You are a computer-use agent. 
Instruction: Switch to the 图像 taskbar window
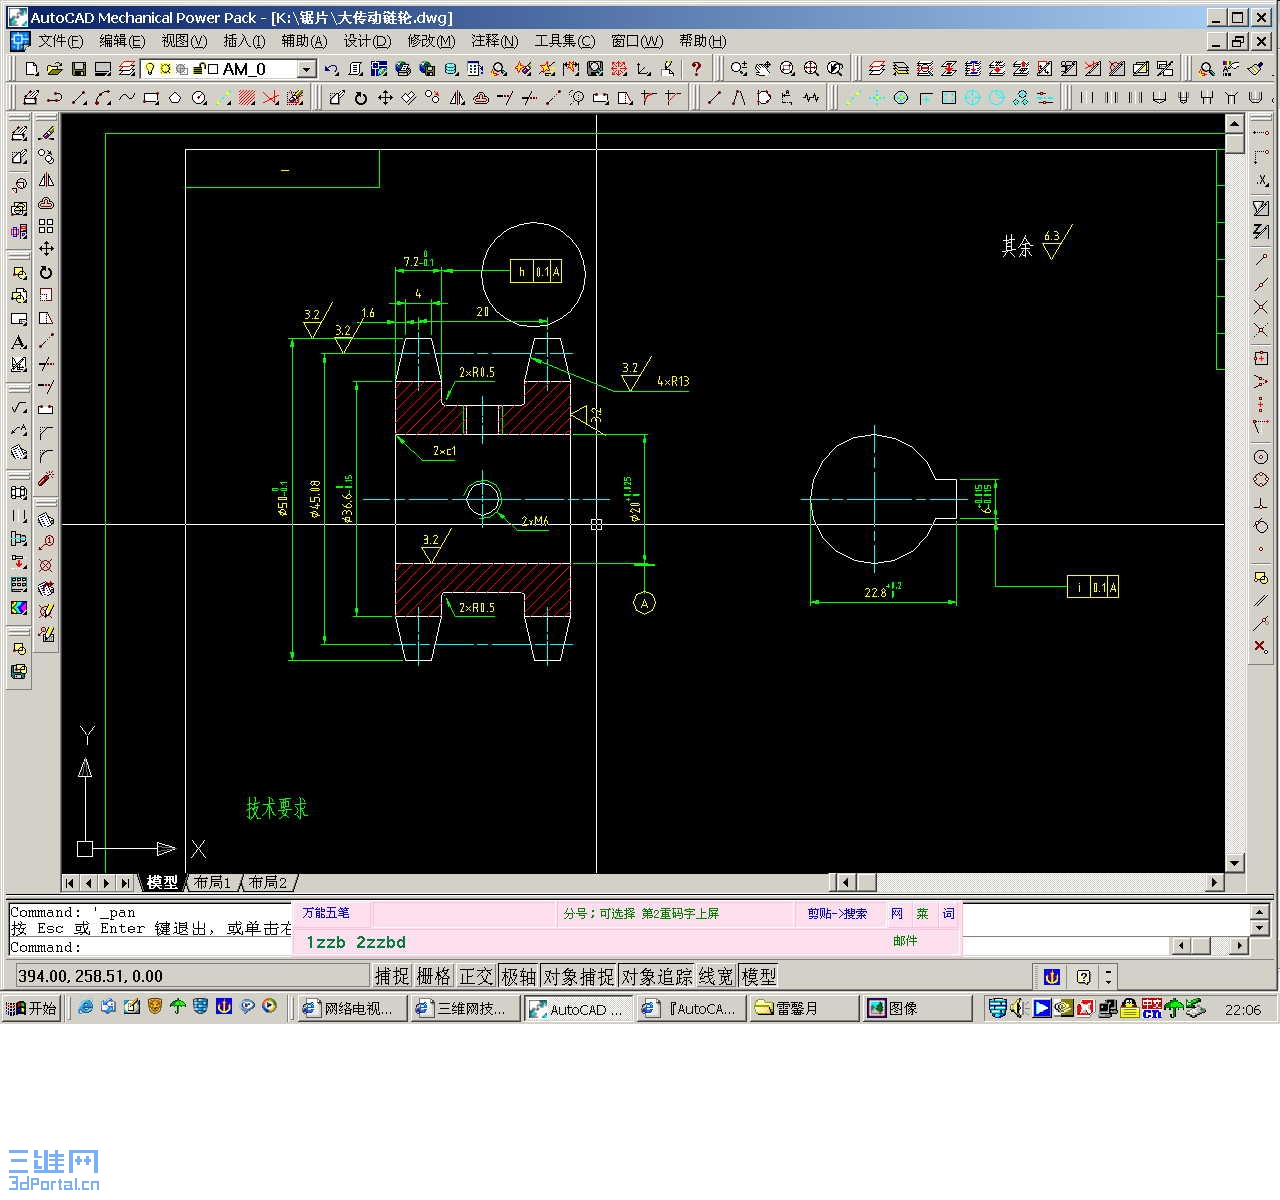(917, 1008)
